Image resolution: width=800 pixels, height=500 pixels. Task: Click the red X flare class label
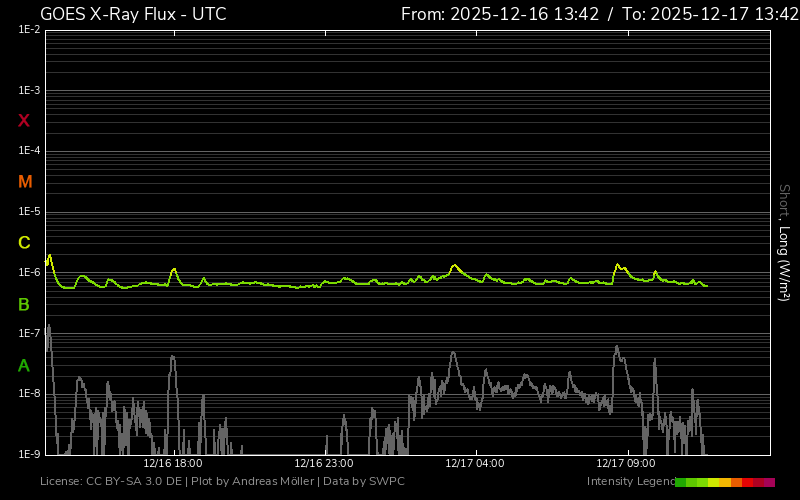pyautogui.click(x=24, y=121)
